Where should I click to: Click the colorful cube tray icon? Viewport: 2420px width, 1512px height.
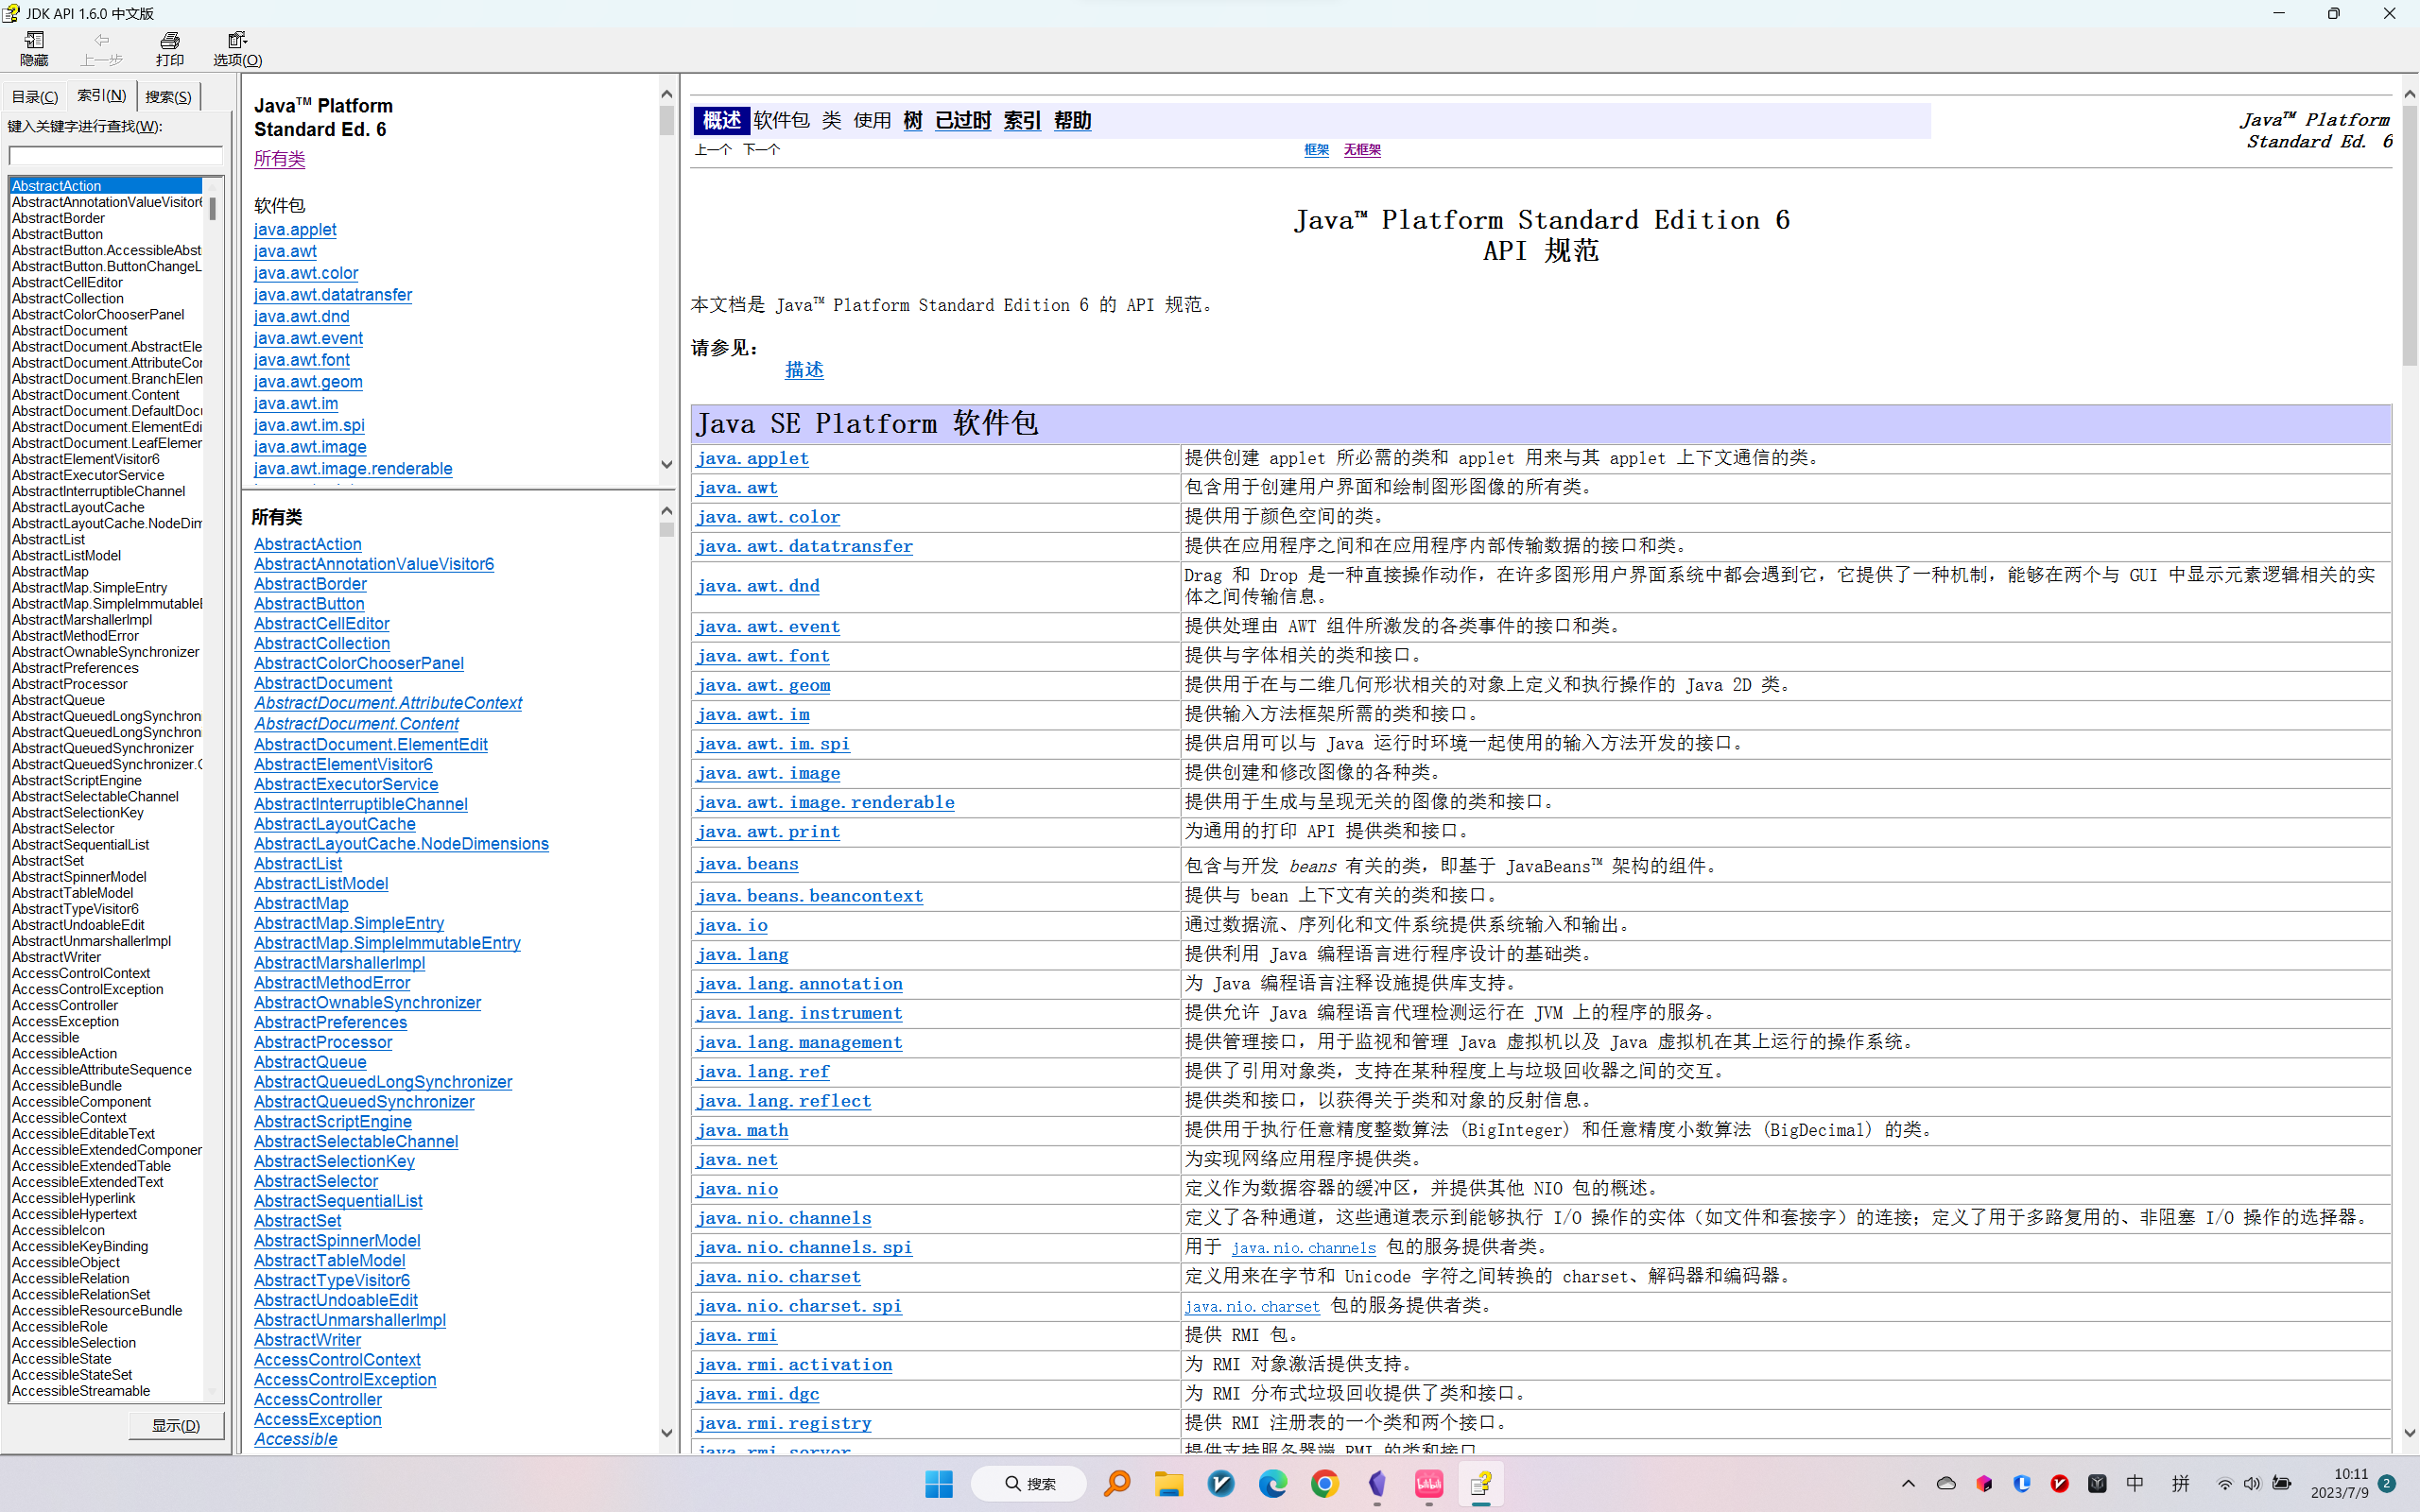[1984, 1484]
